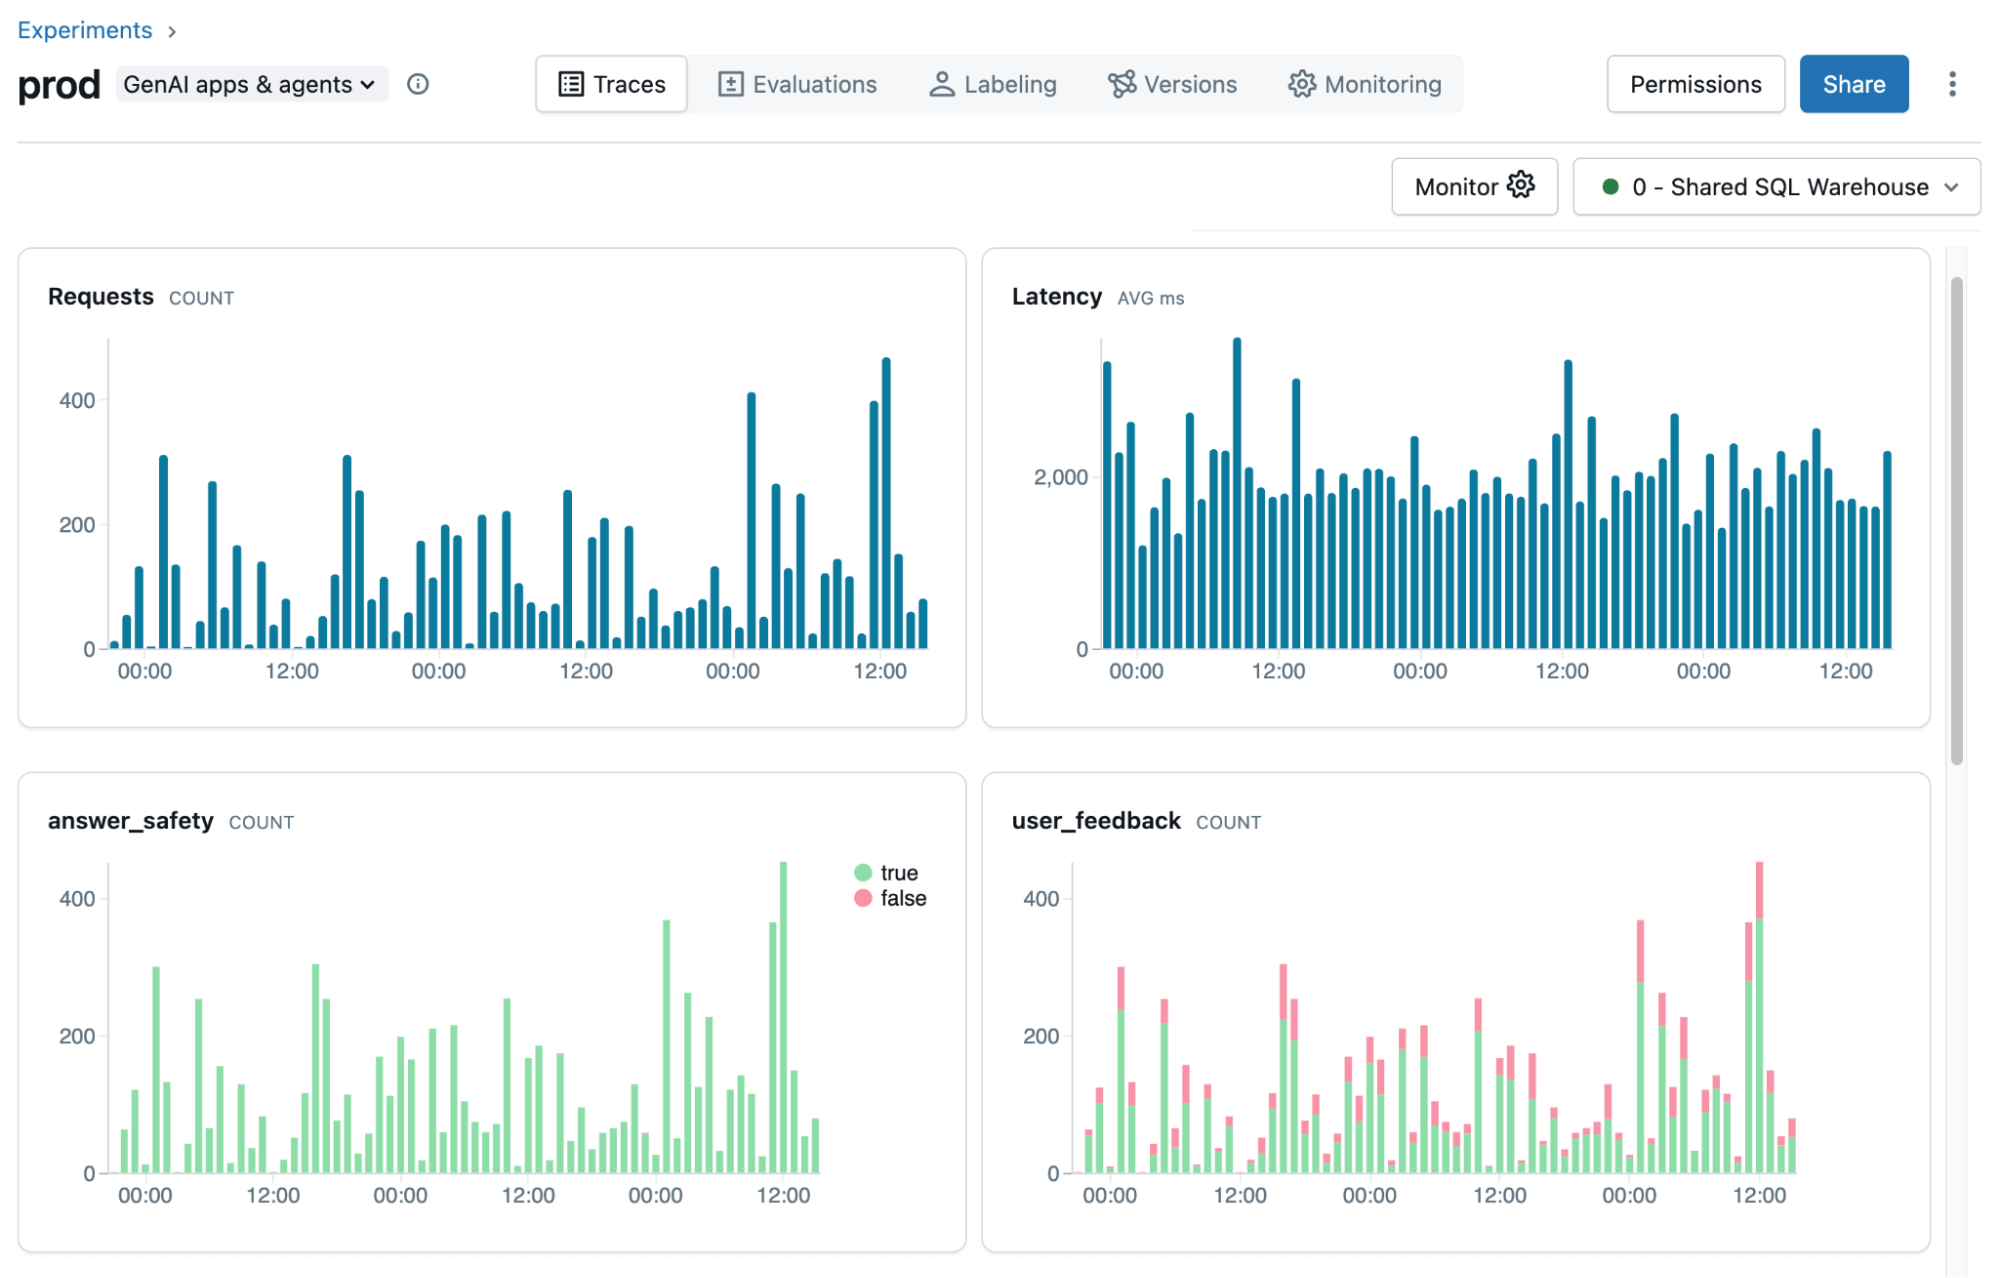Viewport: 1999px width, 1278px height.
Task: Click the Labeling person icon
Action: (941, 84)
